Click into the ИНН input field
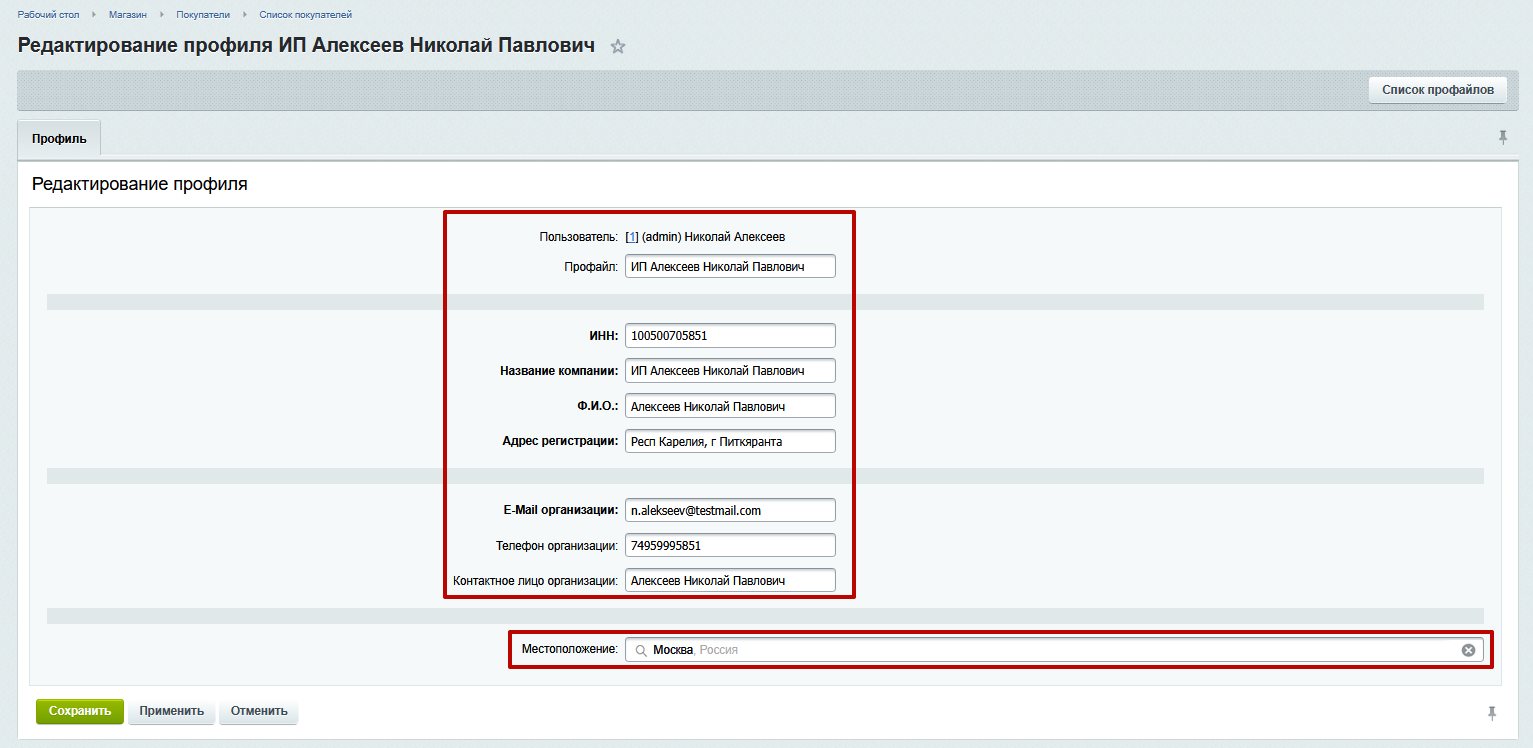1533x748 pixels. (x=729, y=336)
